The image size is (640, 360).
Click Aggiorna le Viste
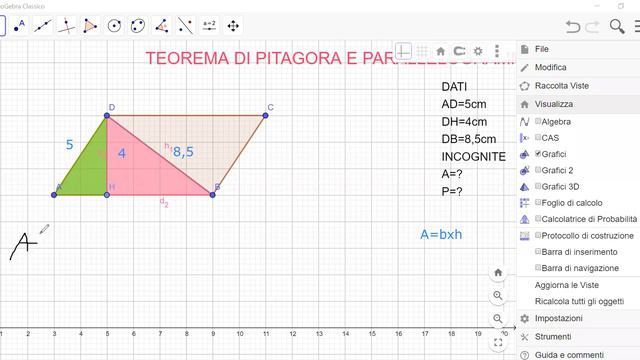[567, 285]
